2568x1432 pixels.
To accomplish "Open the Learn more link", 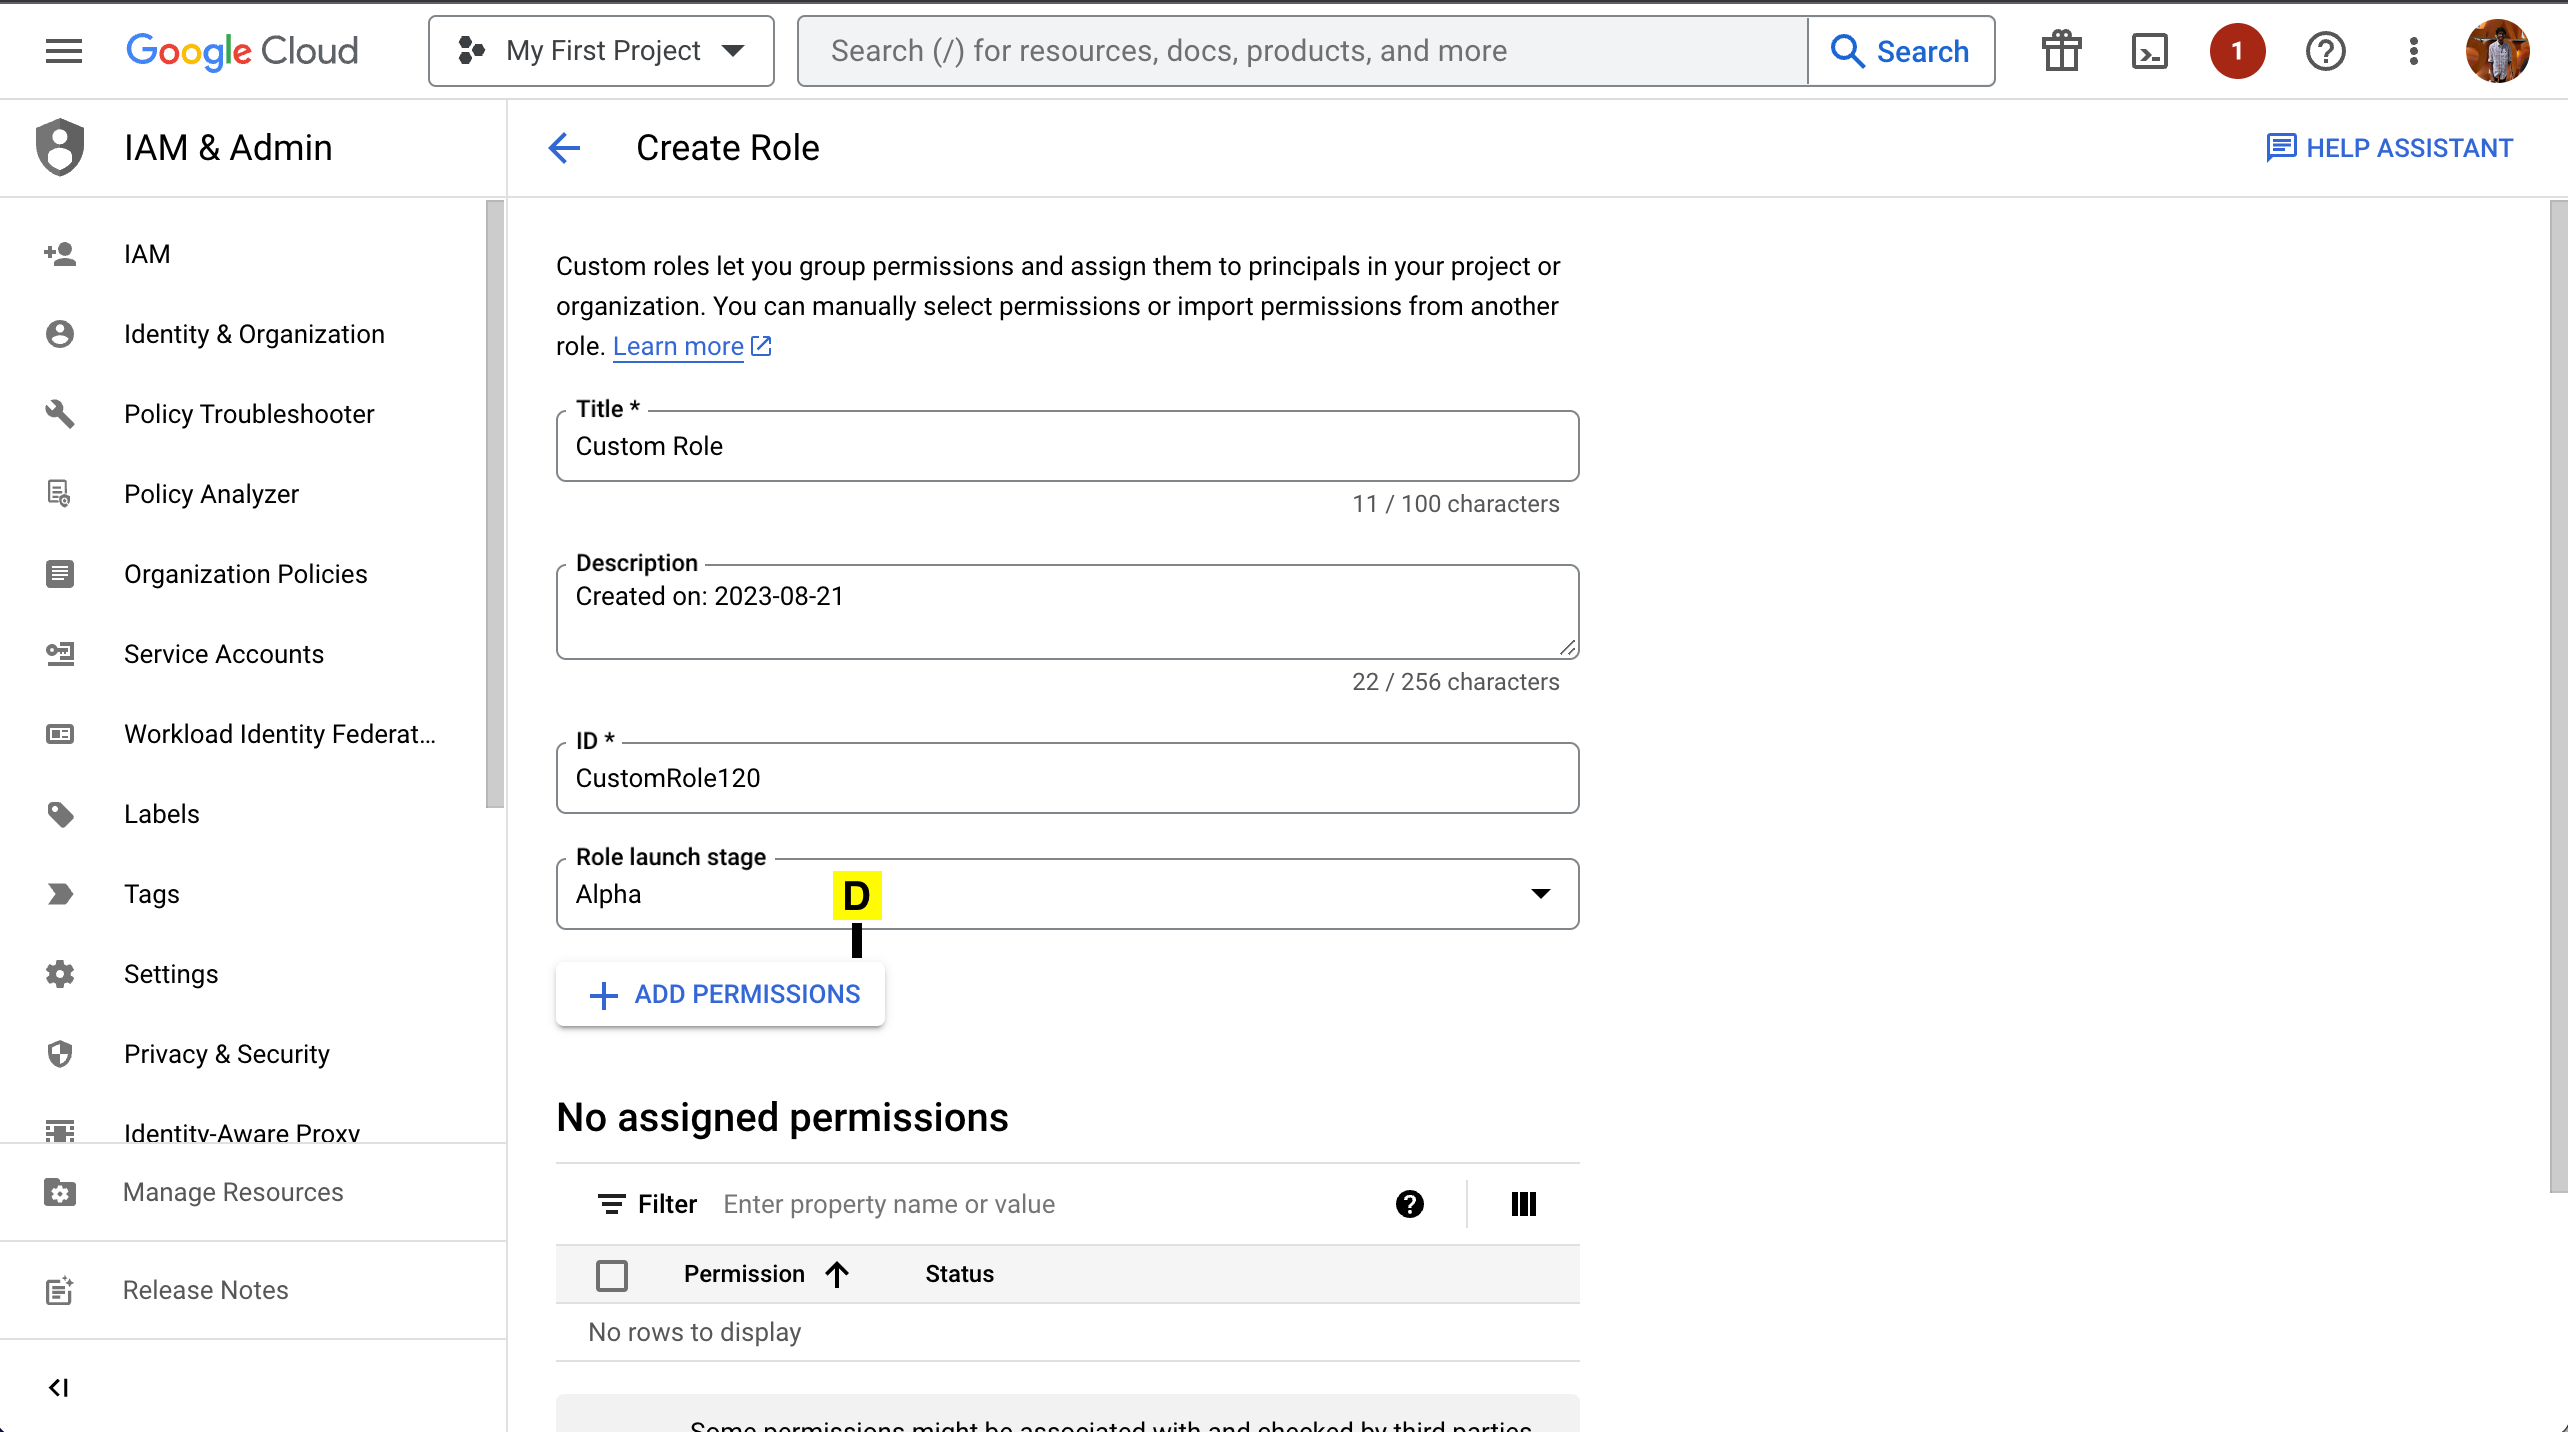I will coord(678,346).
